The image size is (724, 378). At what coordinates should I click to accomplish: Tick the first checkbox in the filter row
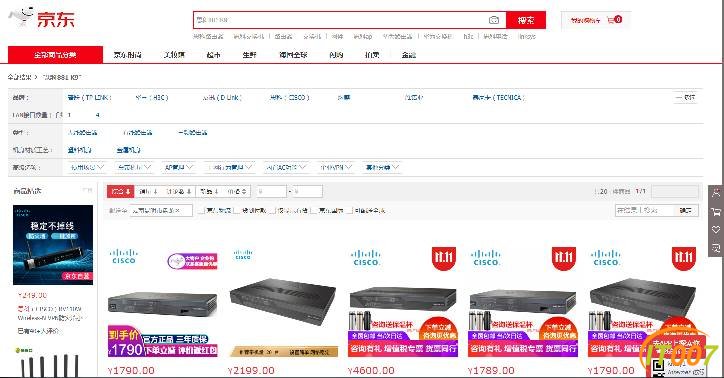[x=202, y=210]
